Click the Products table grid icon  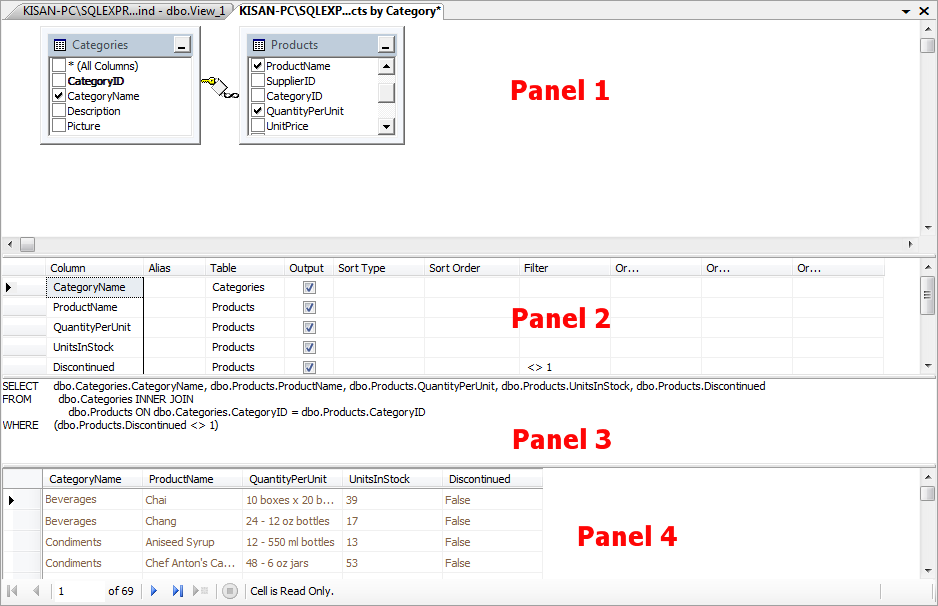pos(258,45)
